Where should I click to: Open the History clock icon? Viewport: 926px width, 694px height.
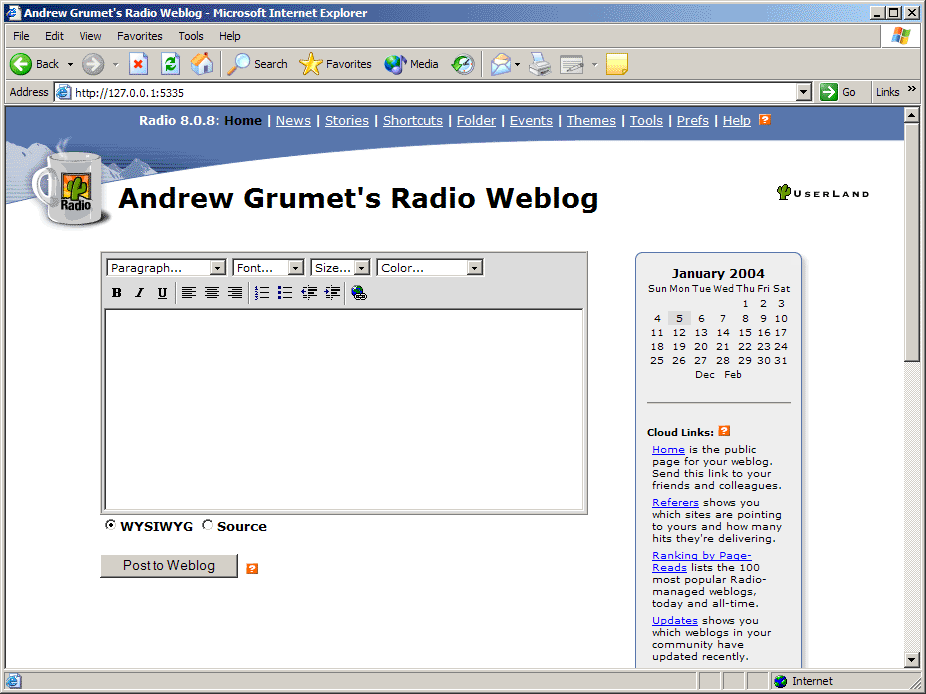[463, 64]
